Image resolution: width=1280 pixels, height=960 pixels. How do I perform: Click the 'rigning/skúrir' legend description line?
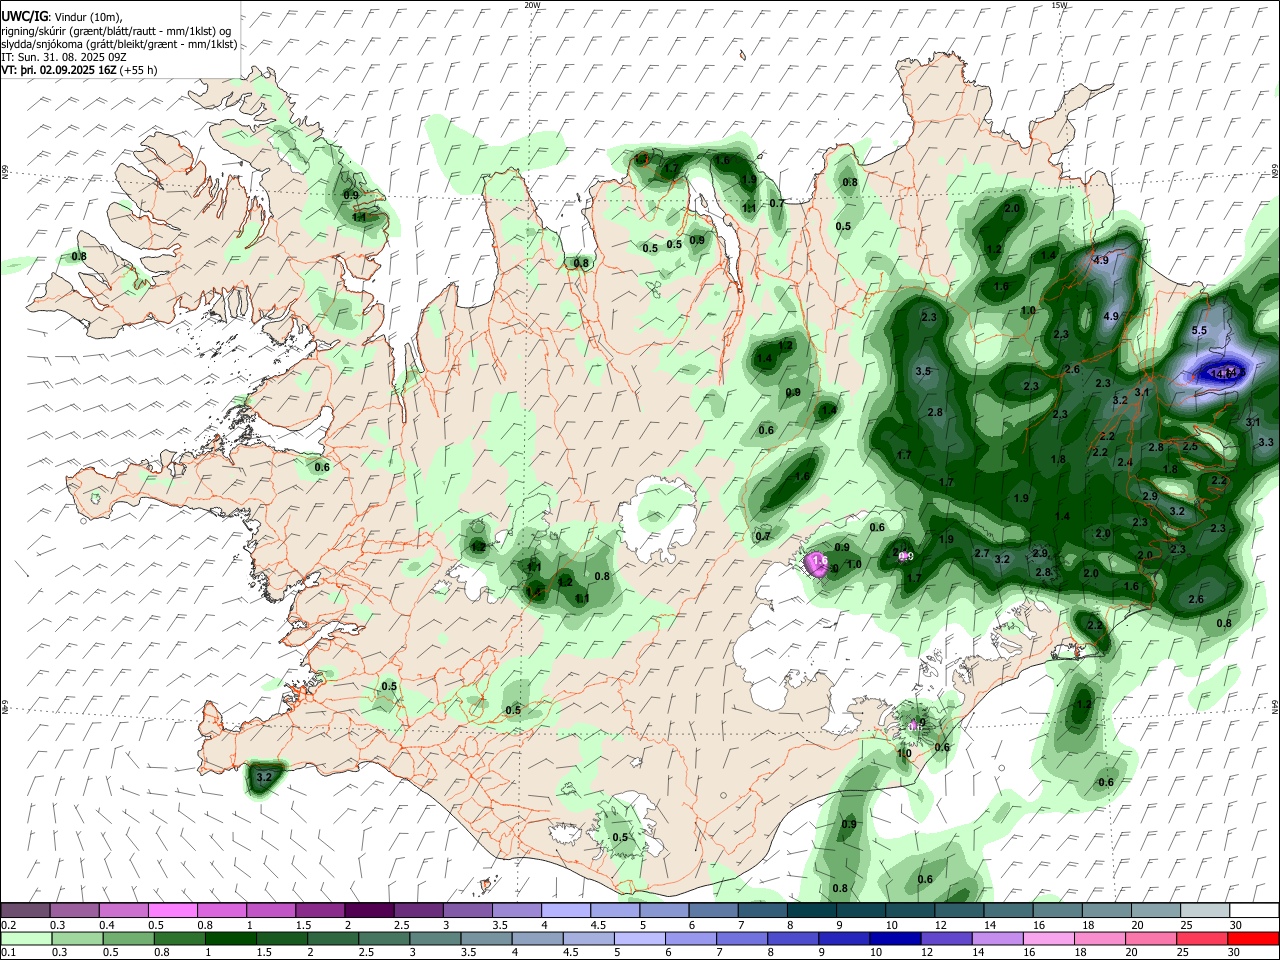[x=116, y=31]
